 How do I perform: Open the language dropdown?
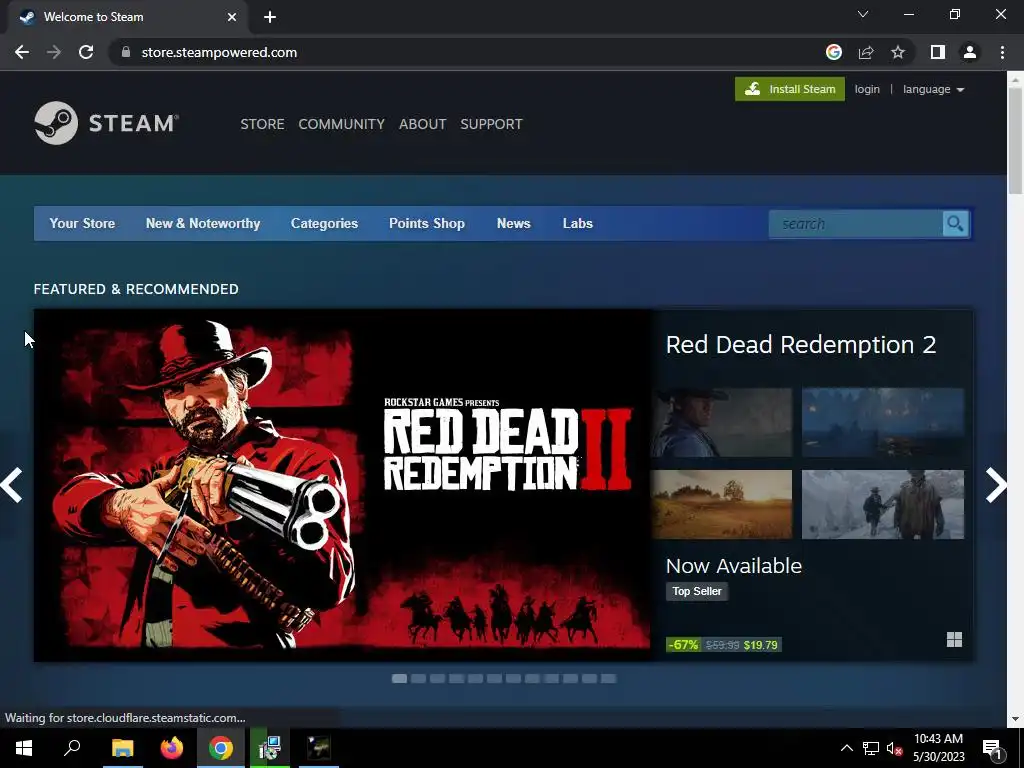933,89
